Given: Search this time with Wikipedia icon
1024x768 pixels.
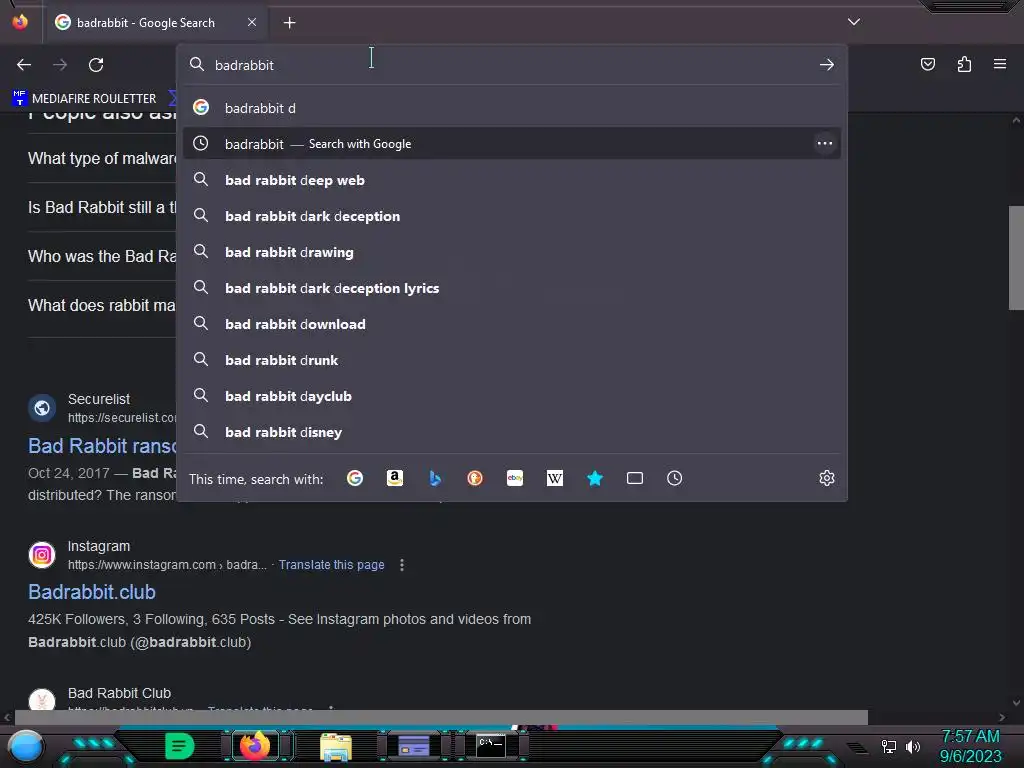Looking at the screenshot, I should [x=554, y=479].
